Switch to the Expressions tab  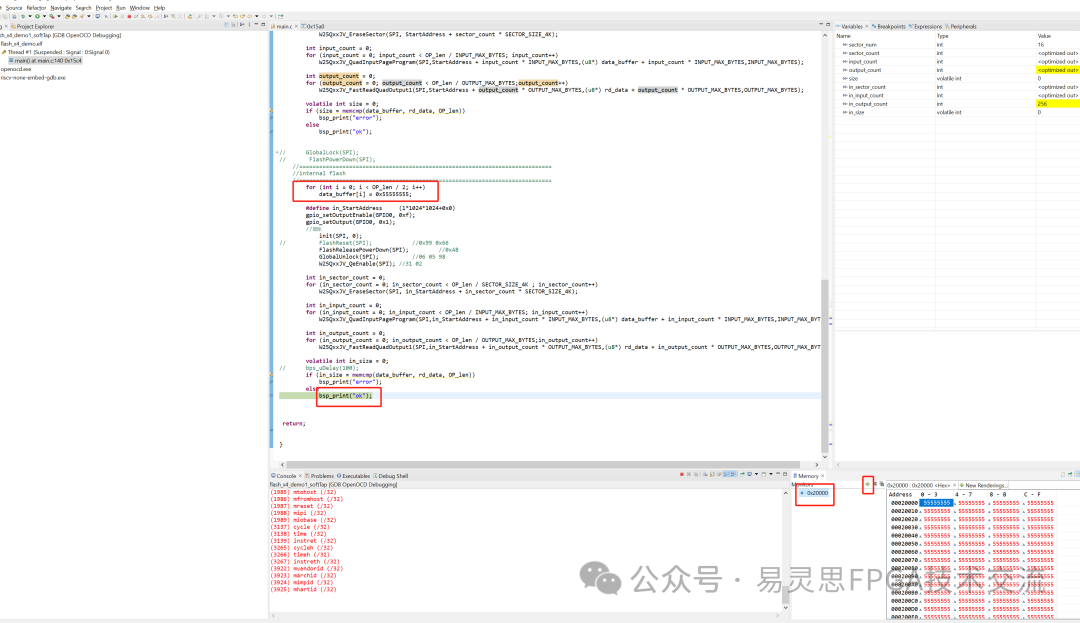click(925, 26)
